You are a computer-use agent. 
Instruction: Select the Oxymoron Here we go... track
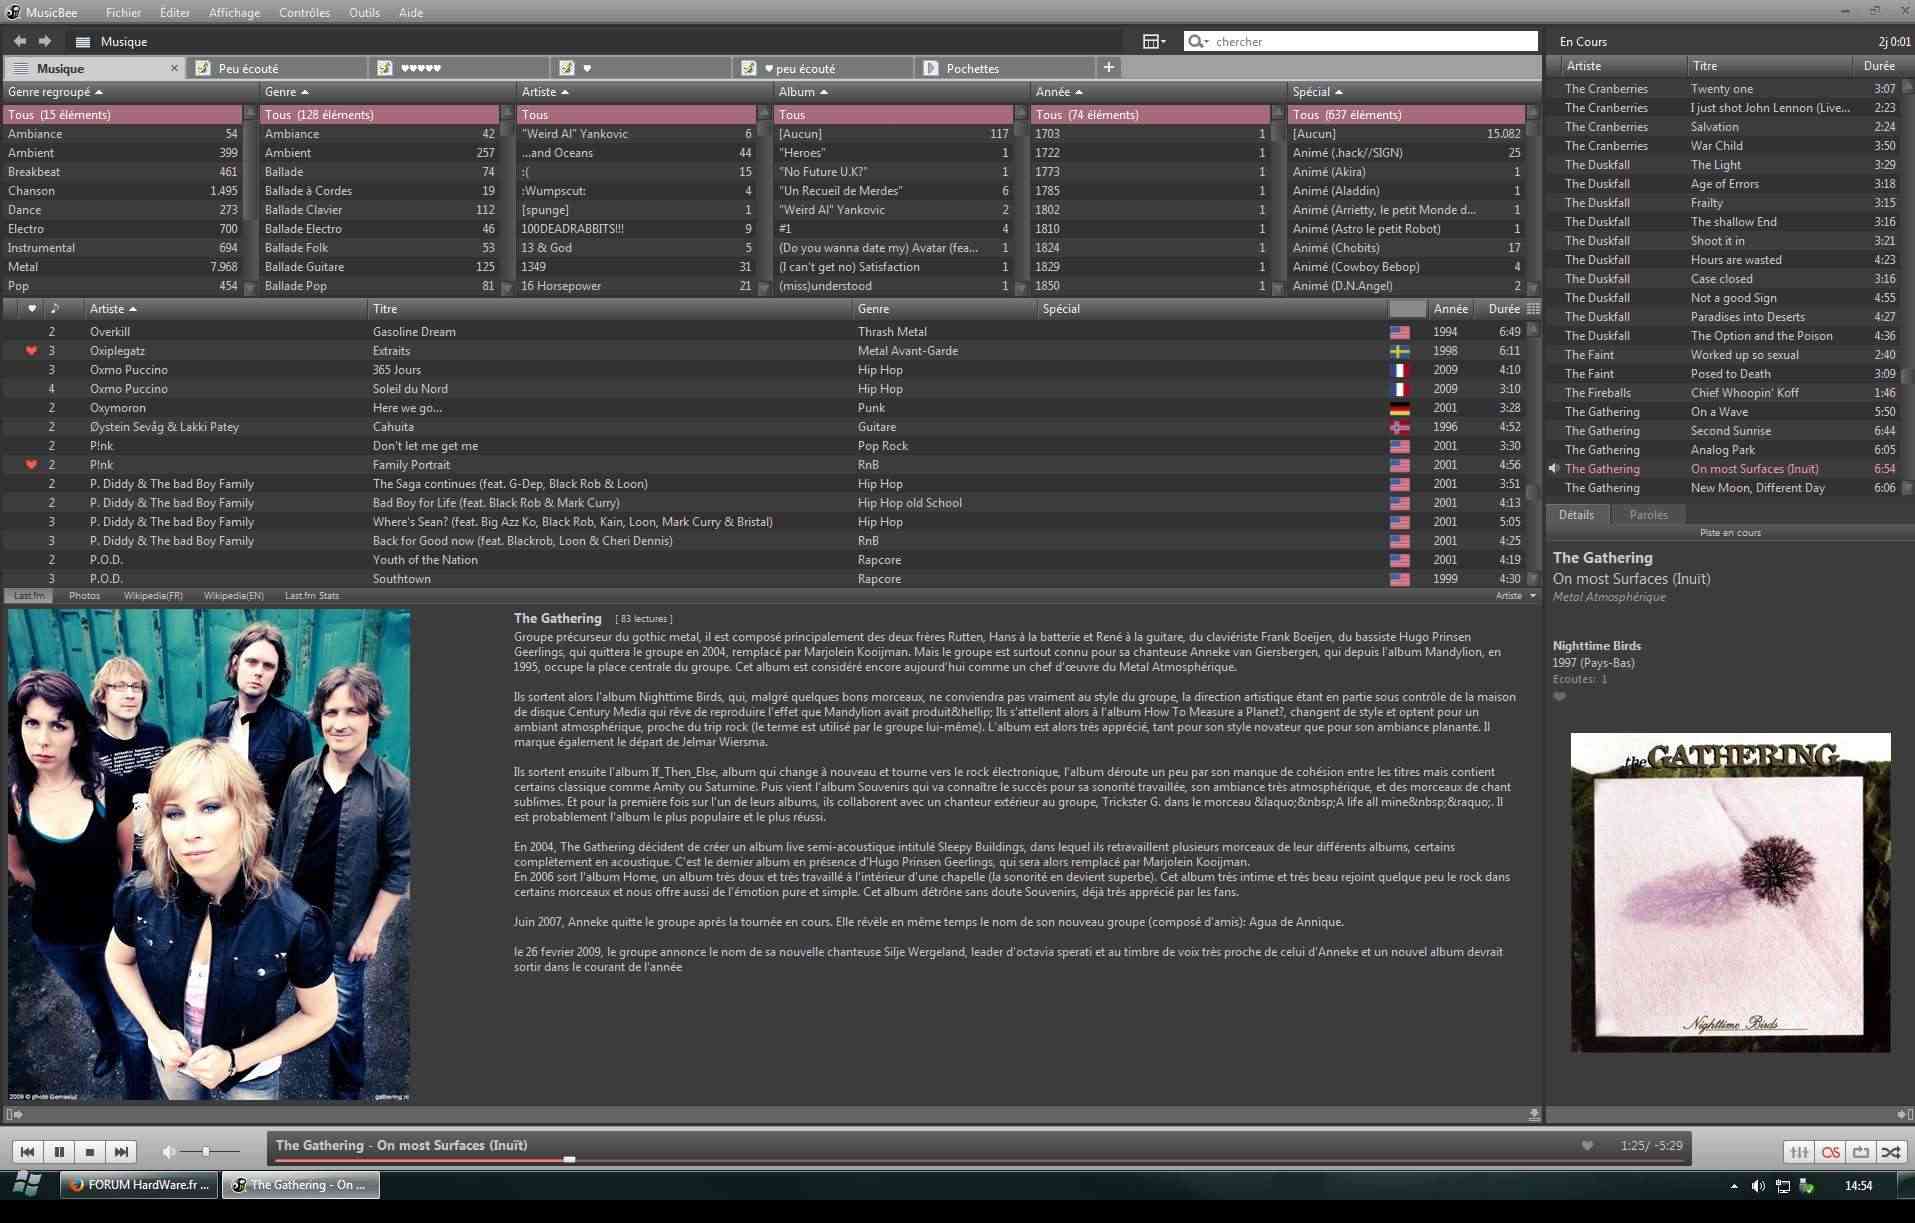click(765, 408)
